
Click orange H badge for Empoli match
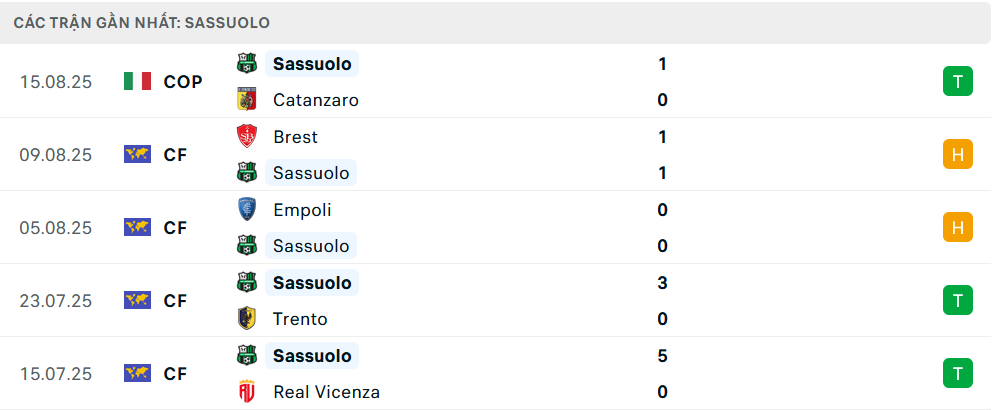(957, 228)
